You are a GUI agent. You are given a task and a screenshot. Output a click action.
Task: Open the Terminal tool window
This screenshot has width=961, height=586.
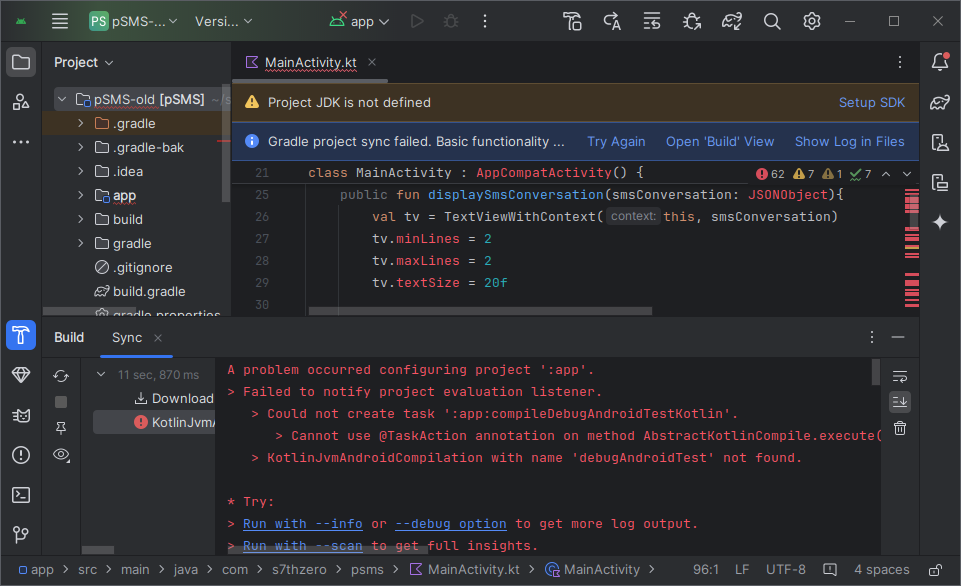(21, 494)
